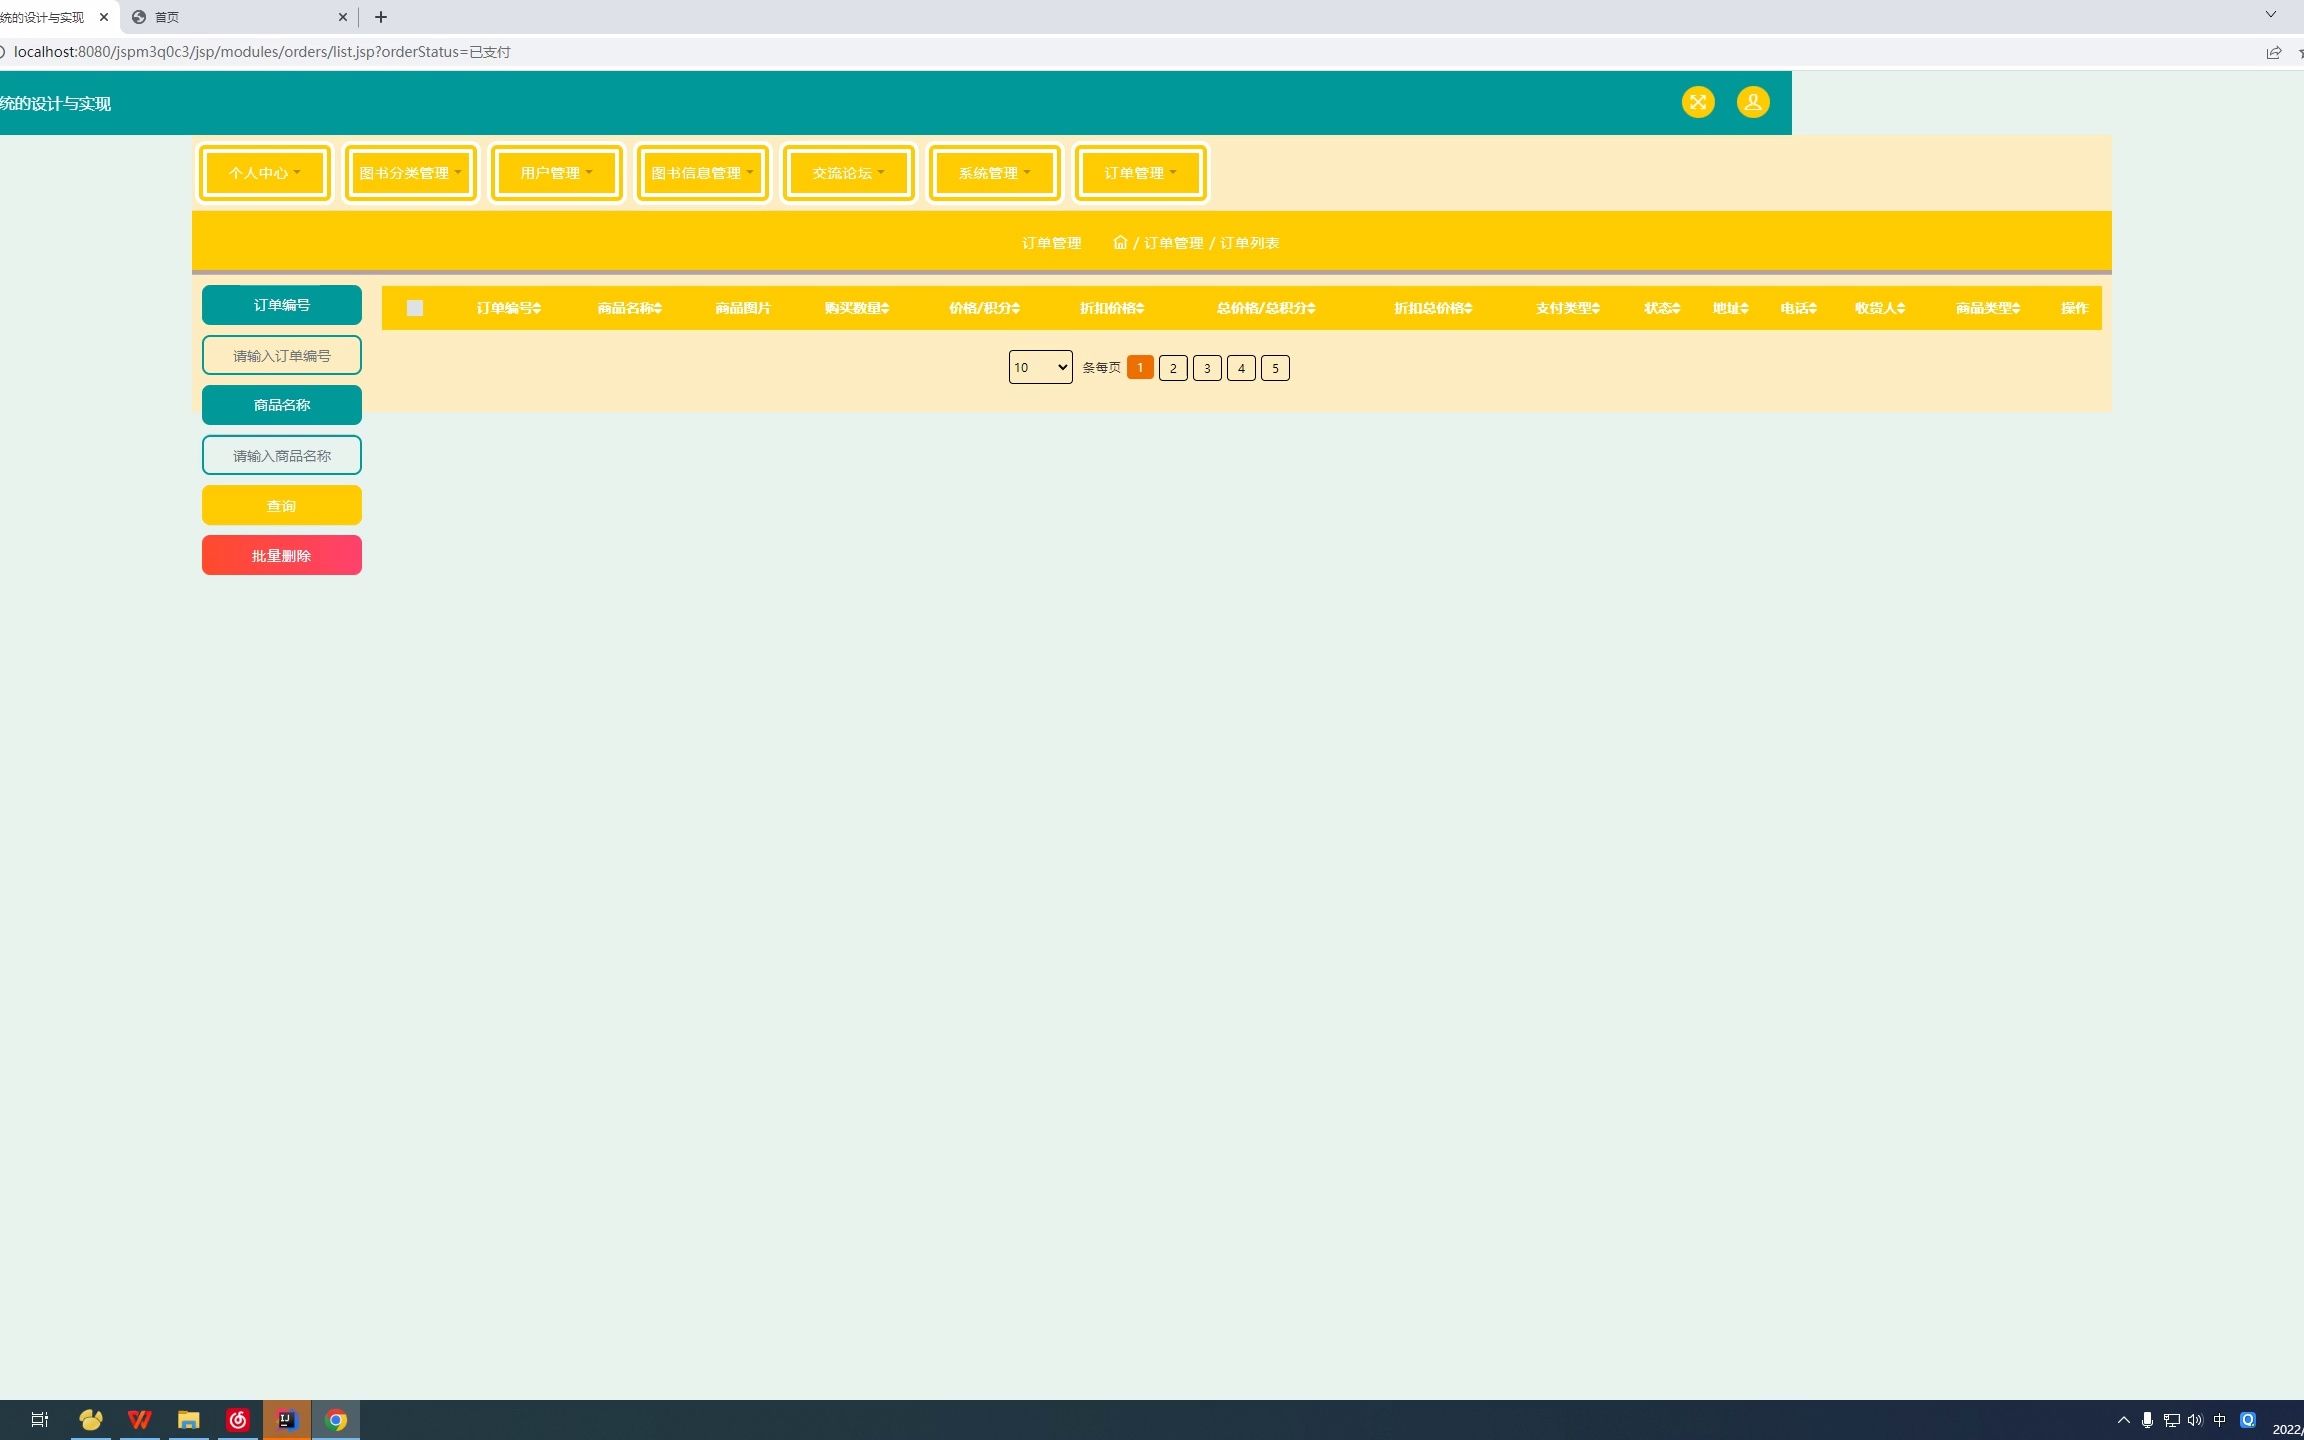2304x1440 pixels.
Task: Focus the 请输入订单编号 input field
Action: 281,355
